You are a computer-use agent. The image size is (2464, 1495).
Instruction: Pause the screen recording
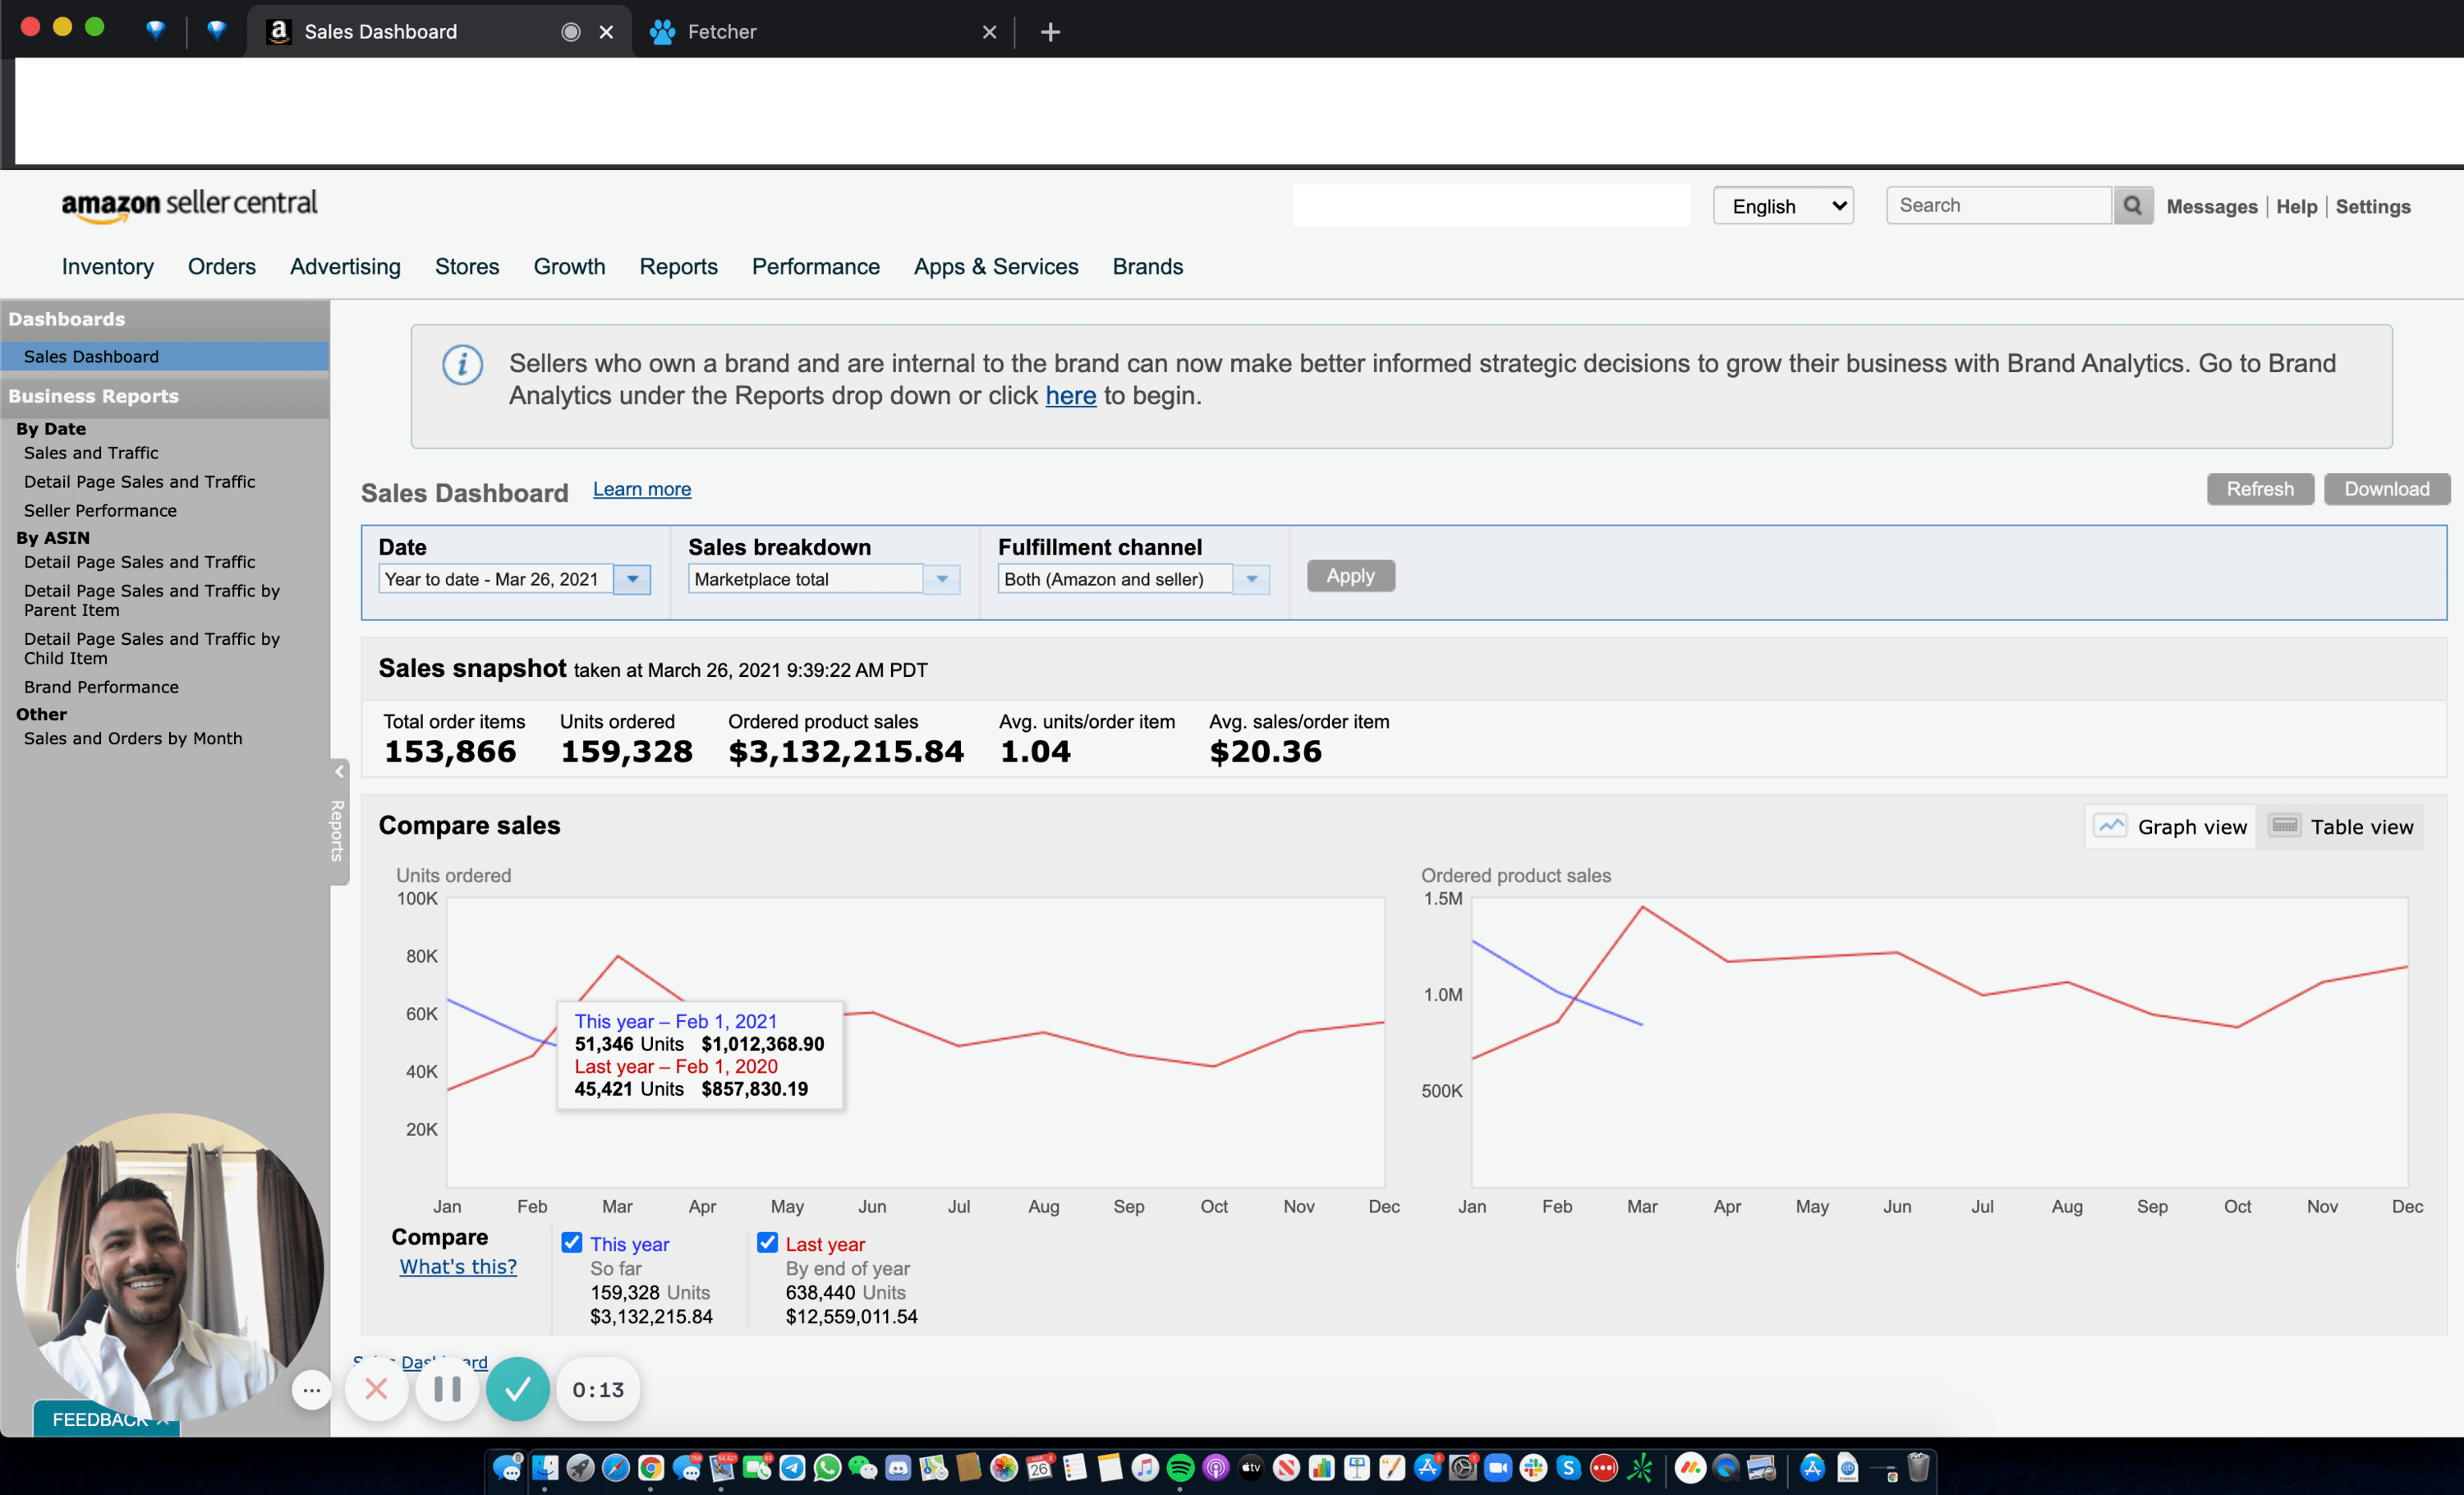447,1389
